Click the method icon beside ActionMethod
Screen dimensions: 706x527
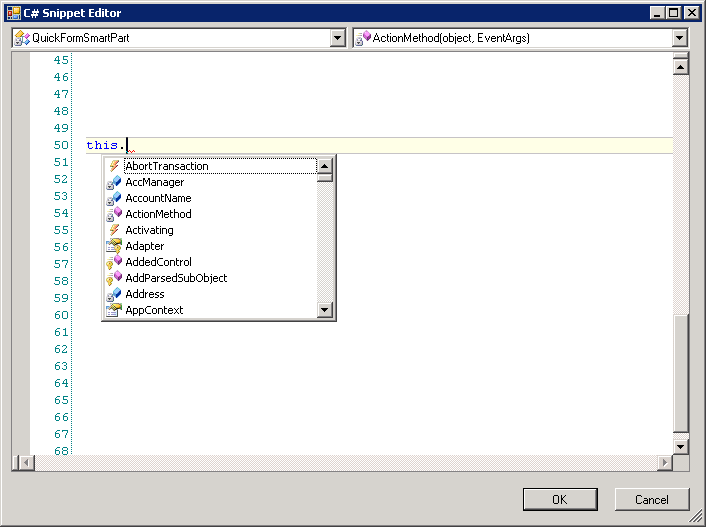point(114,214)
